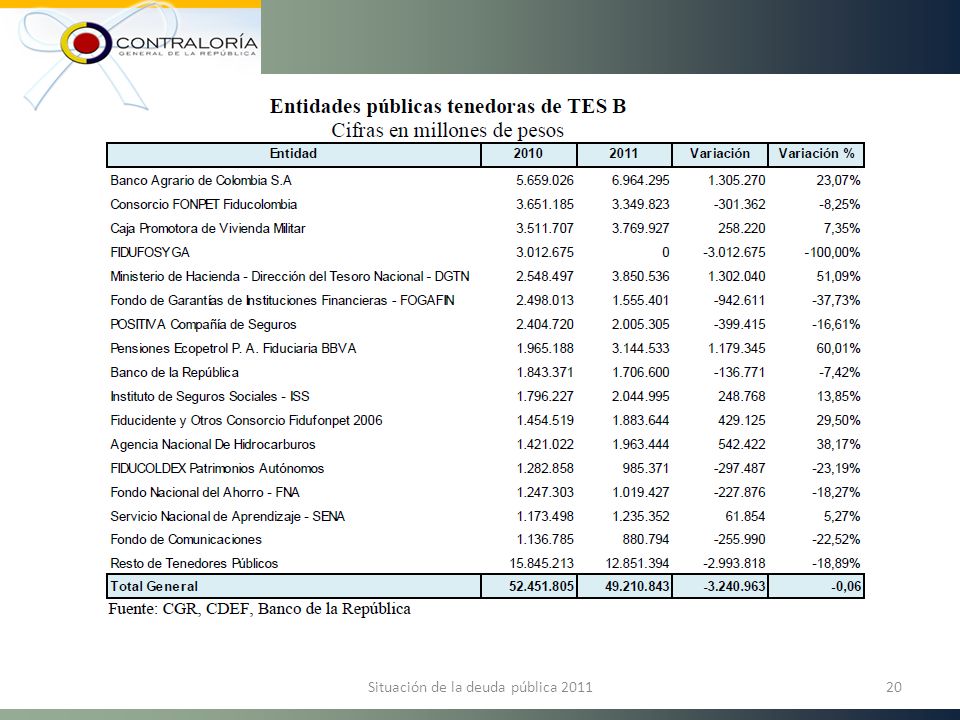The height and width of the screenshot is (720, 960).
Task: Click the 'CONTRALORÍA' wordmark text
Action: coord(187,42)
